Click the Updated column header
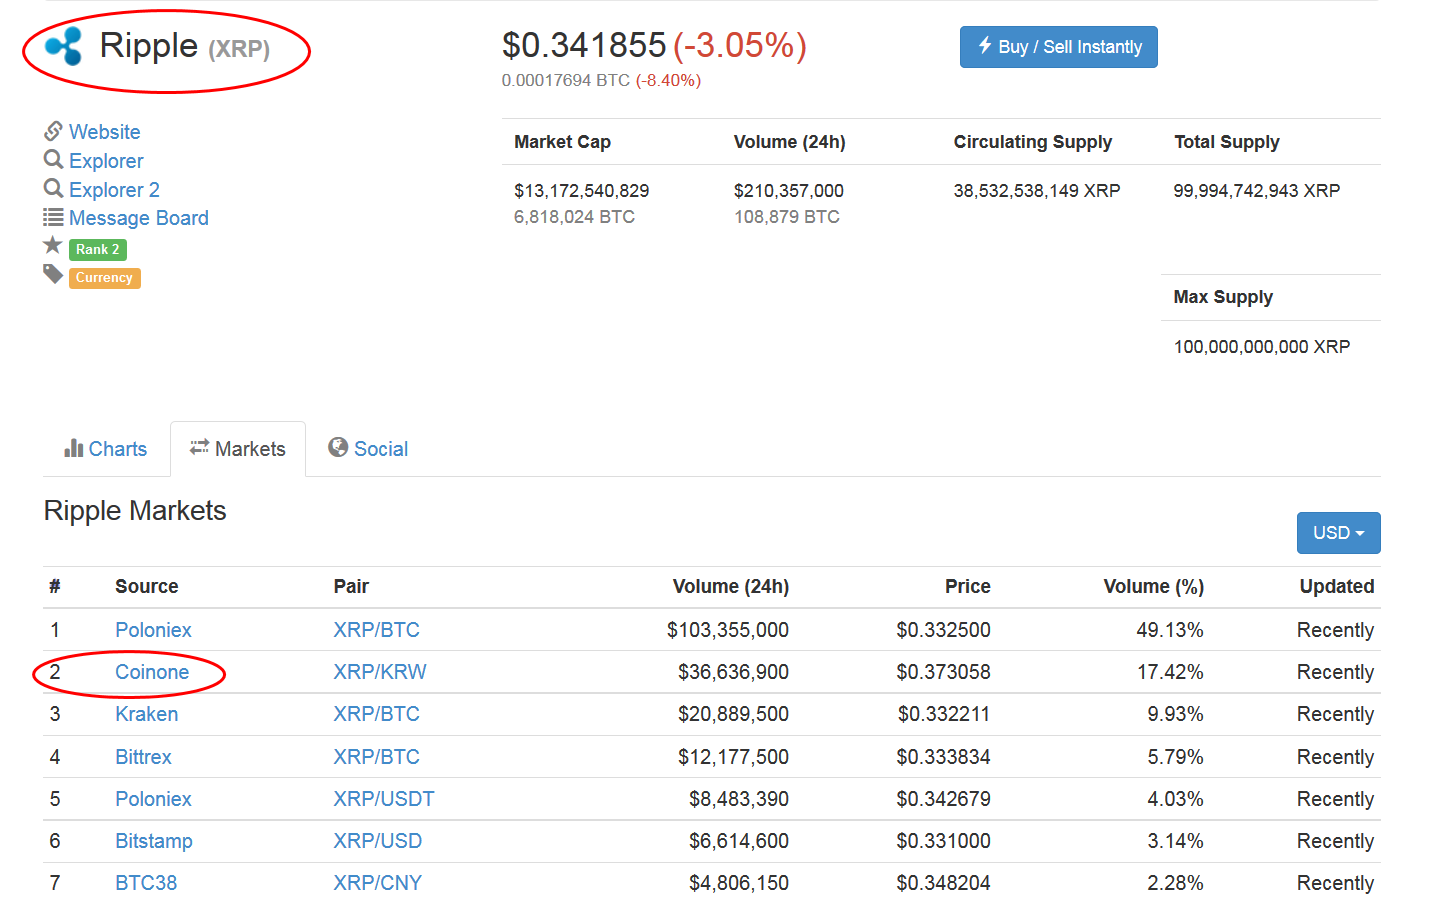 tap(1337, 586)
